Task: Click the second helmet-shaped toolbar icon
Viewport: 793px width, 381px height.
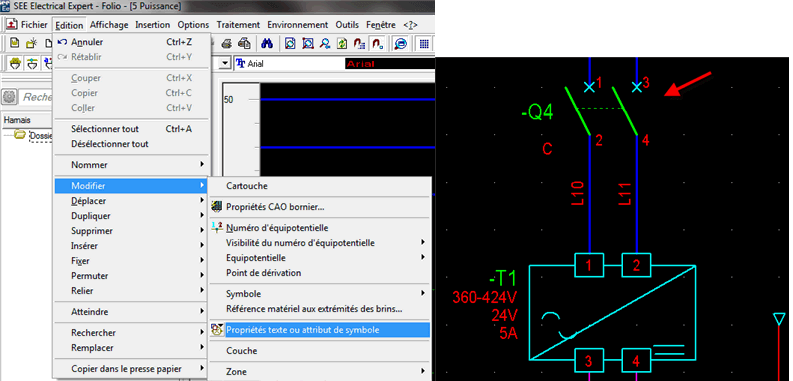Action: pyautogui.click(x=32, y=63)
